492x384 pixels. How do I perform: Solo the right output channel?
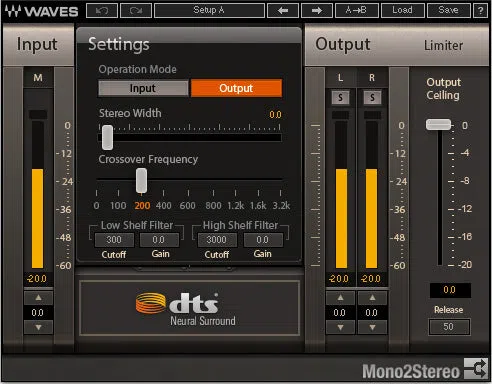[x=372, y=98]
